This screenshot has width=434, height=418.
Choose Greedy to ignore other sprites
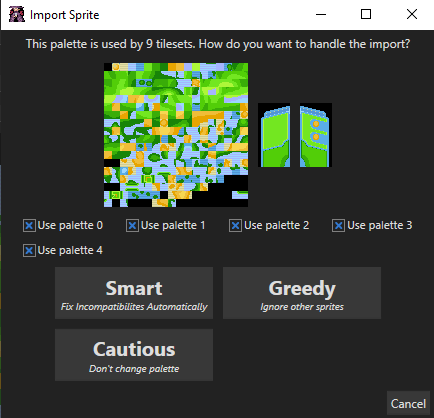tap(302, 293)
